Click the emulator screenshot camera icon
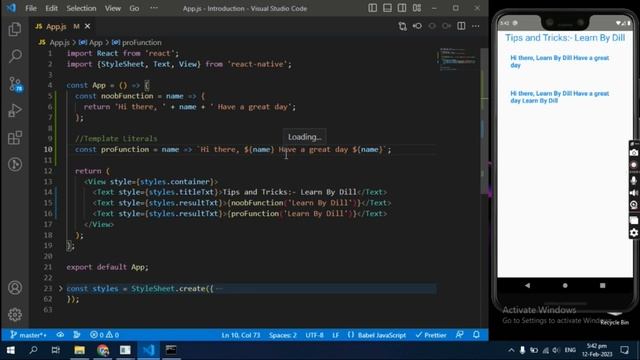The image size is (640, 360). tap(634, 153)
